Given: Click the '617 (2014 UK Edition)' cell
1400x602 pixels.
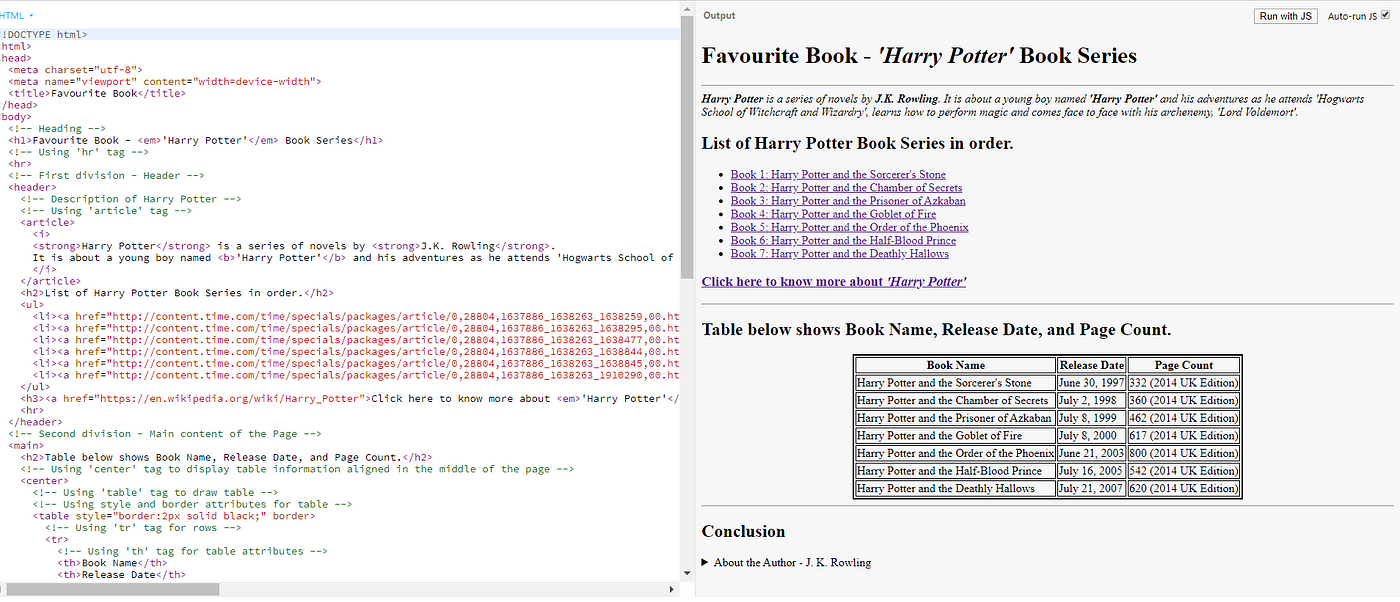Looking at the screenshot, I should (x=1184, y=435).
